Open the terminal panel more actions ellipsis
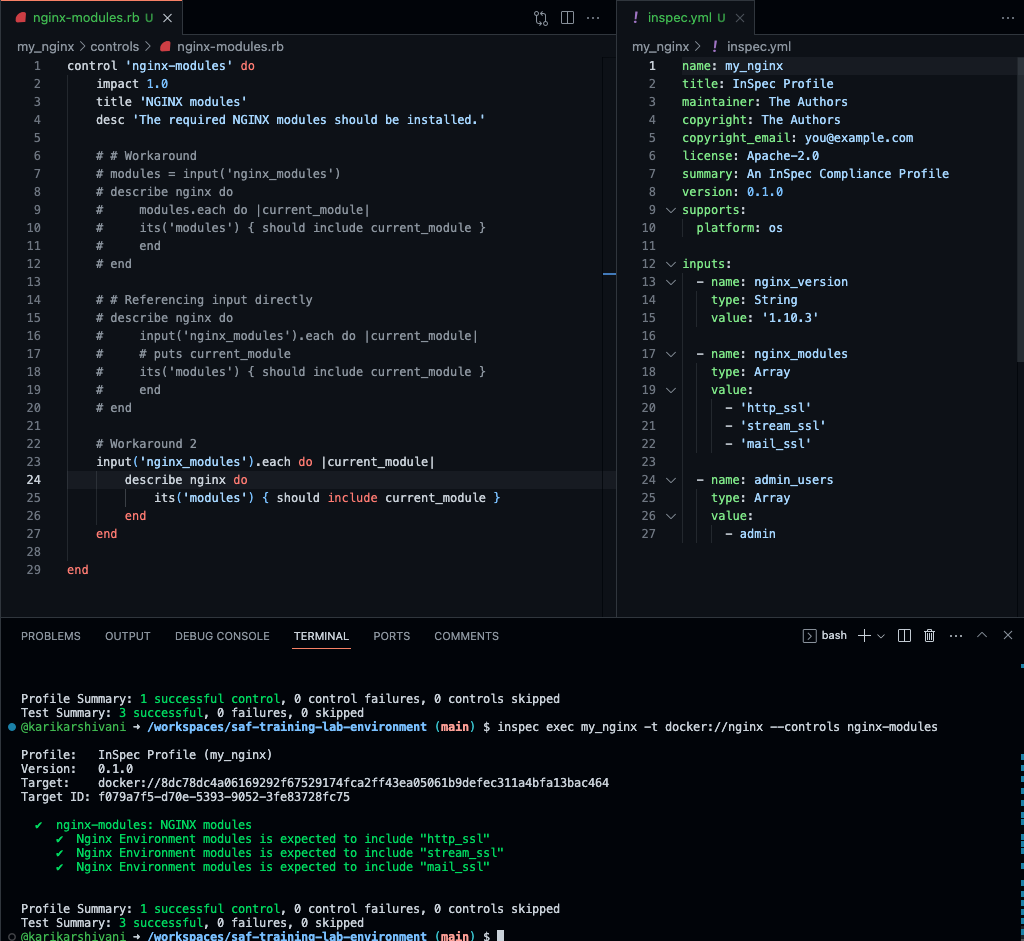1024x941 pixels. click(955, 635)
